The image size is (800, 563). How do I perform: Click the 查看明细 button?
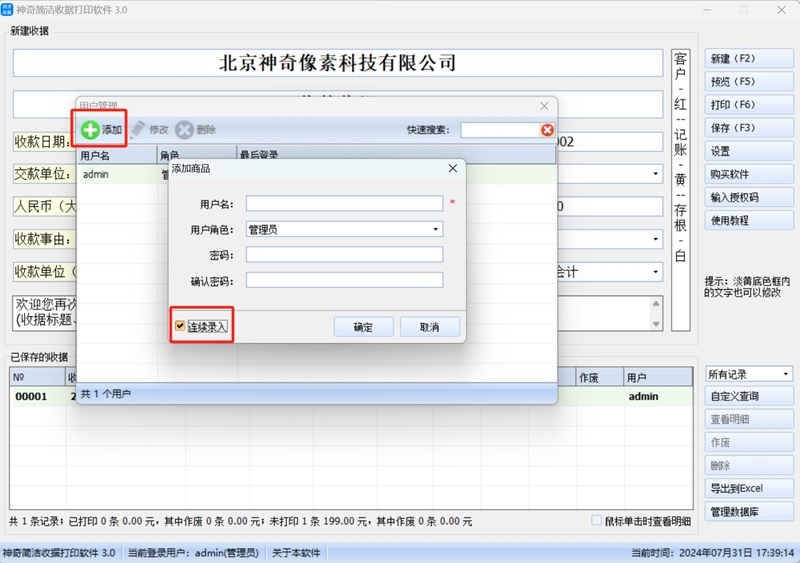(749, 419)
